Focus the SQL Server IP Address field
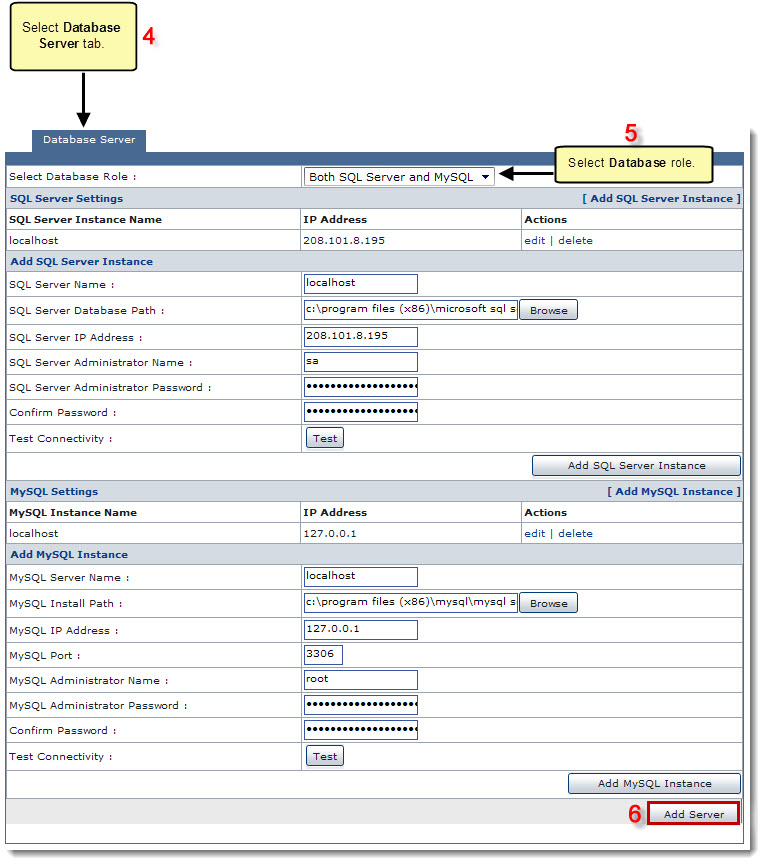Image resolution: width=765 pixels, height=865 pixels. point(361,337)
